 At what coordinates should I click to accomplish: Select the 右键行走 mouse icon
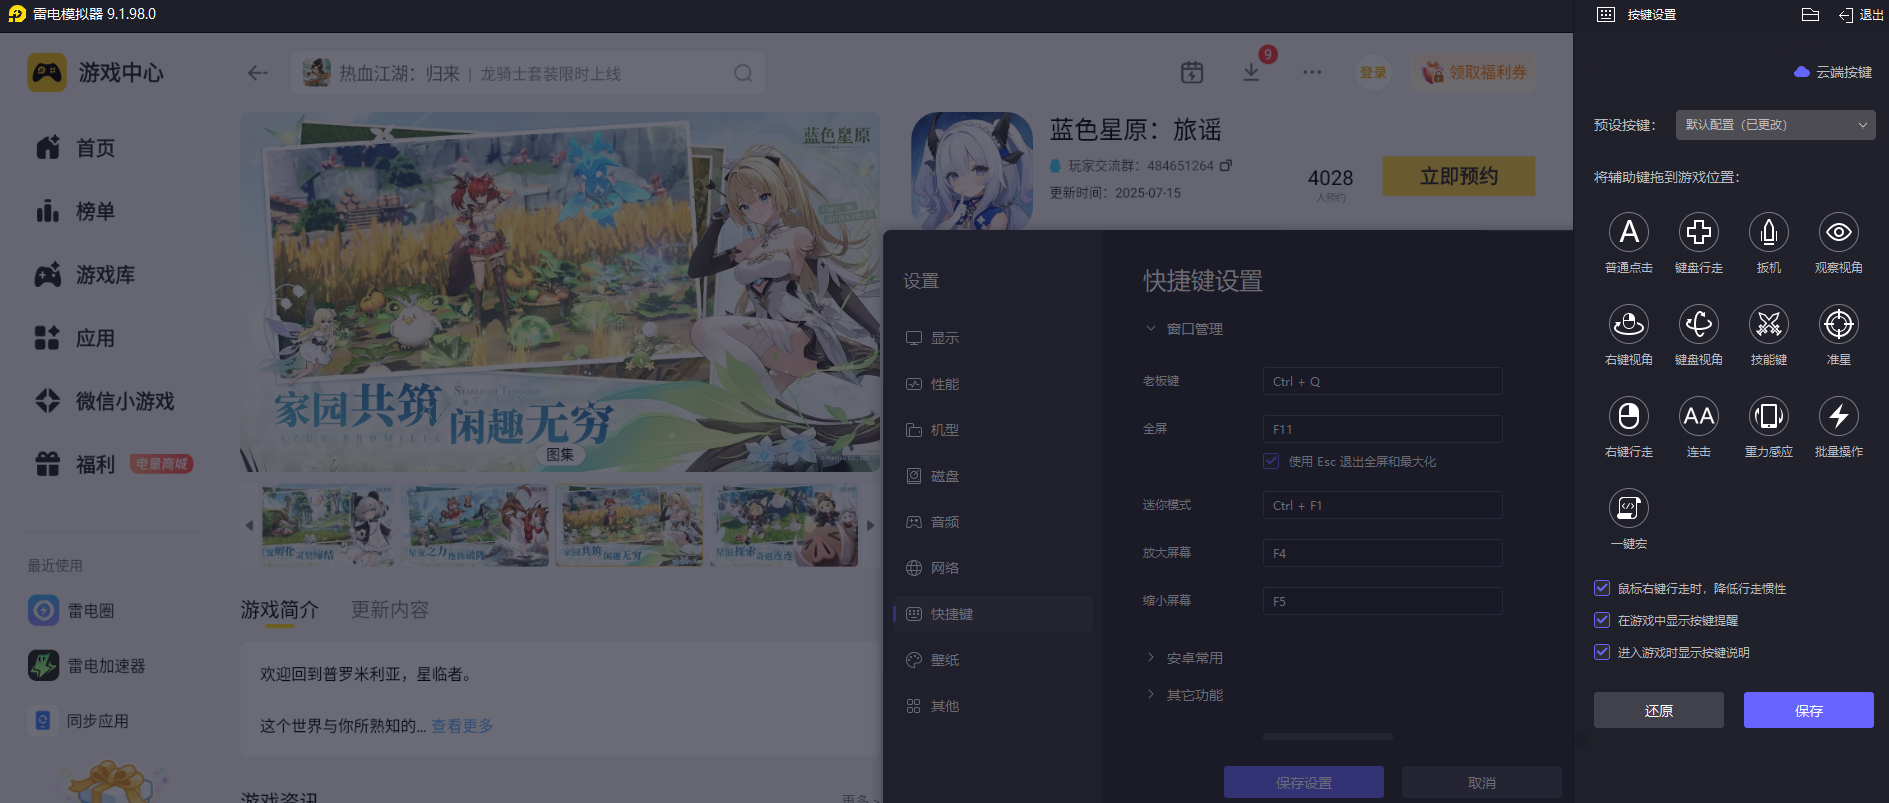click(x=1629, y=416)
